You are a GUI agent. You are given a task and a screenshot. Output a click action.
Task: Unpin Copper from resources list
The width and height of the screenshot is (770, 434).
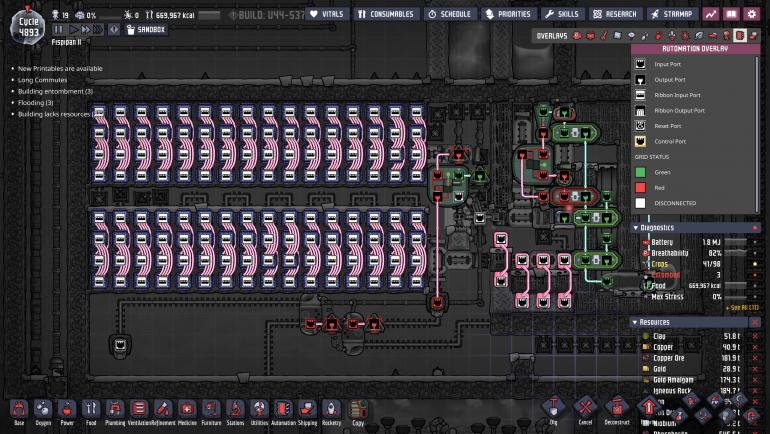click(755, 347)
